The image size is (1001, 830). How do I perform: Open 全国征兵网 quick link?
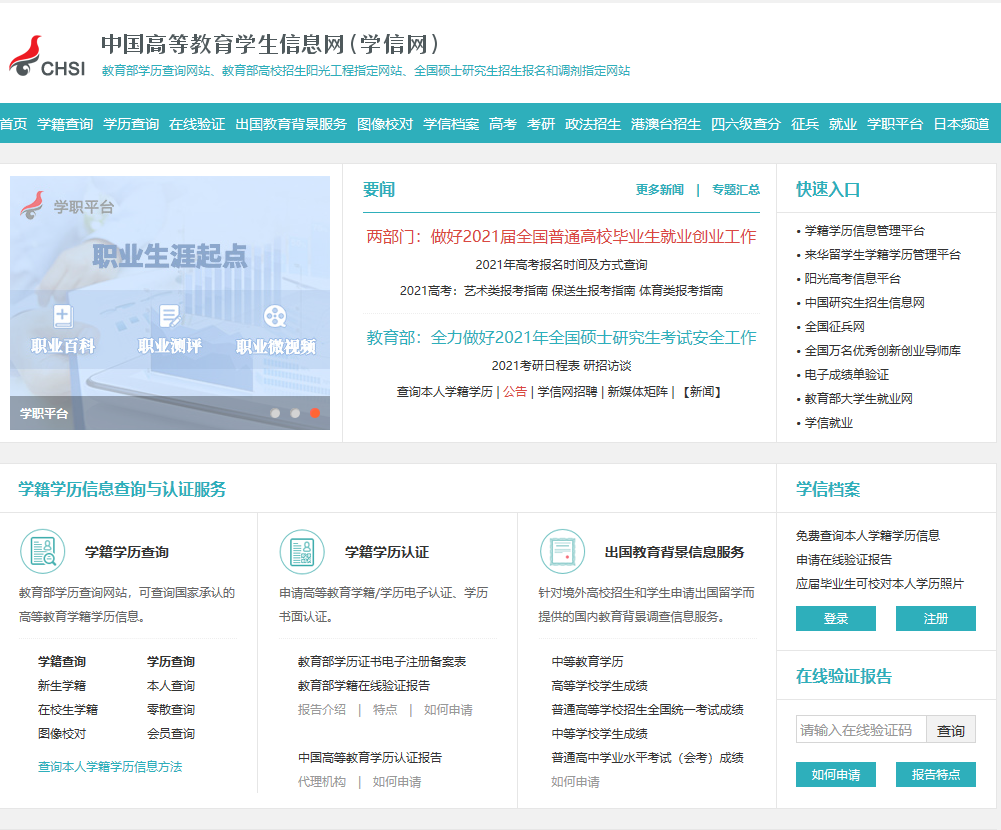pos(834,327)
